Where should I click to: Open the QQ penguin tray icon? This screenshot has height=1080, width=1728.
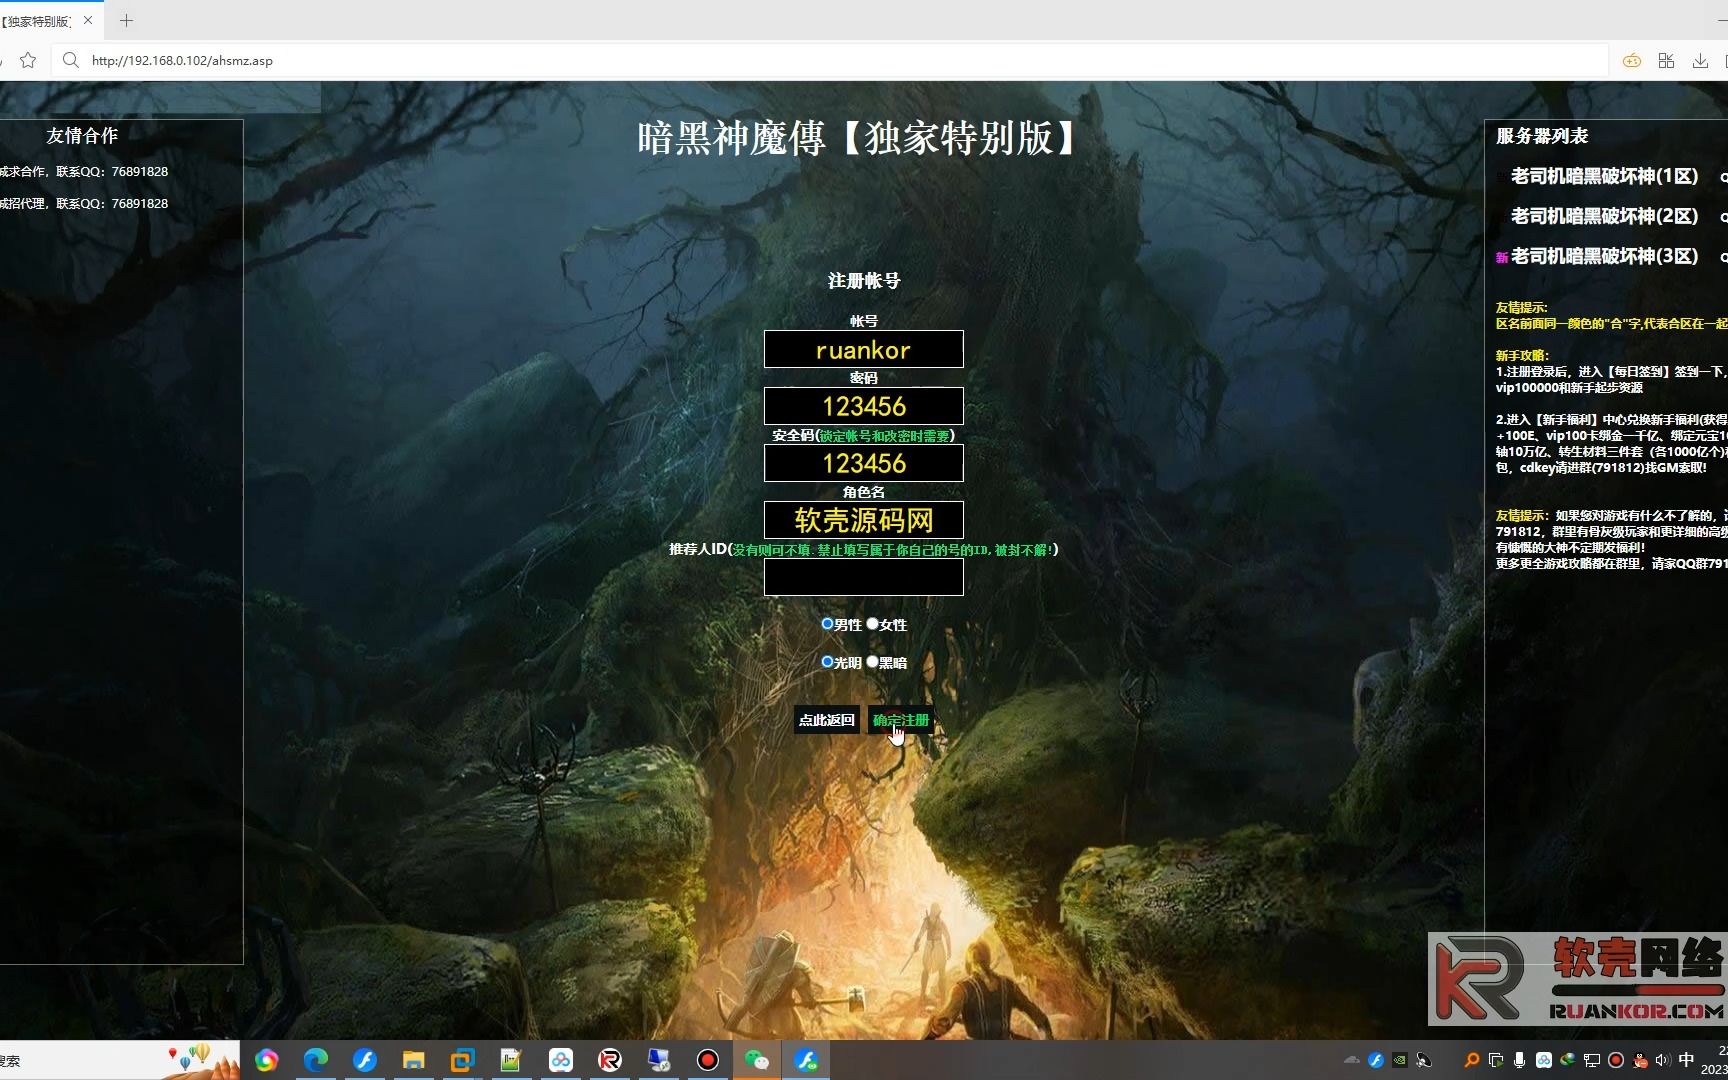tap(1640, 1060)
